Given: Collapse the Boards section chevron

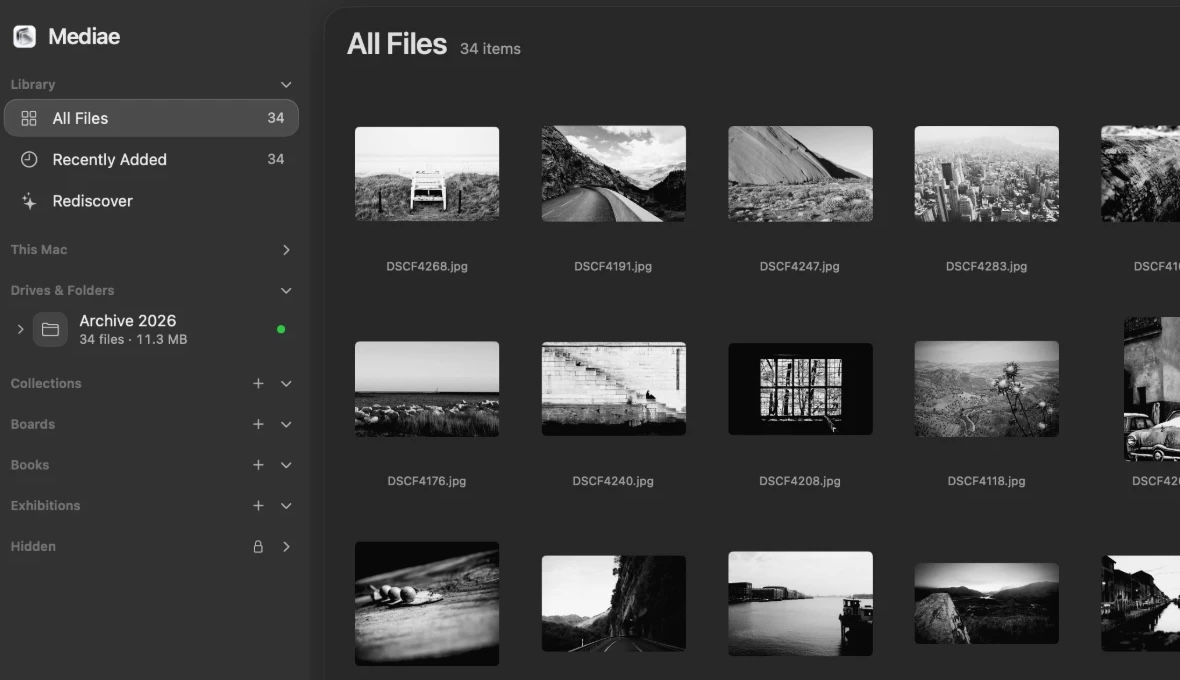Looking at the screenshot, I should (286, 424).
